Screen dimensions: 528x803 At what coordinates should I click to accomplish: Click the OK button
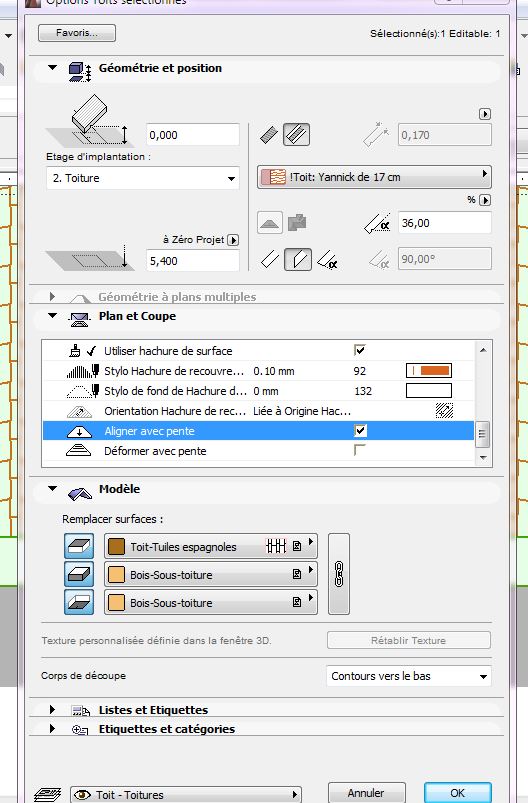pyautogui.click(x=457, y=793)
